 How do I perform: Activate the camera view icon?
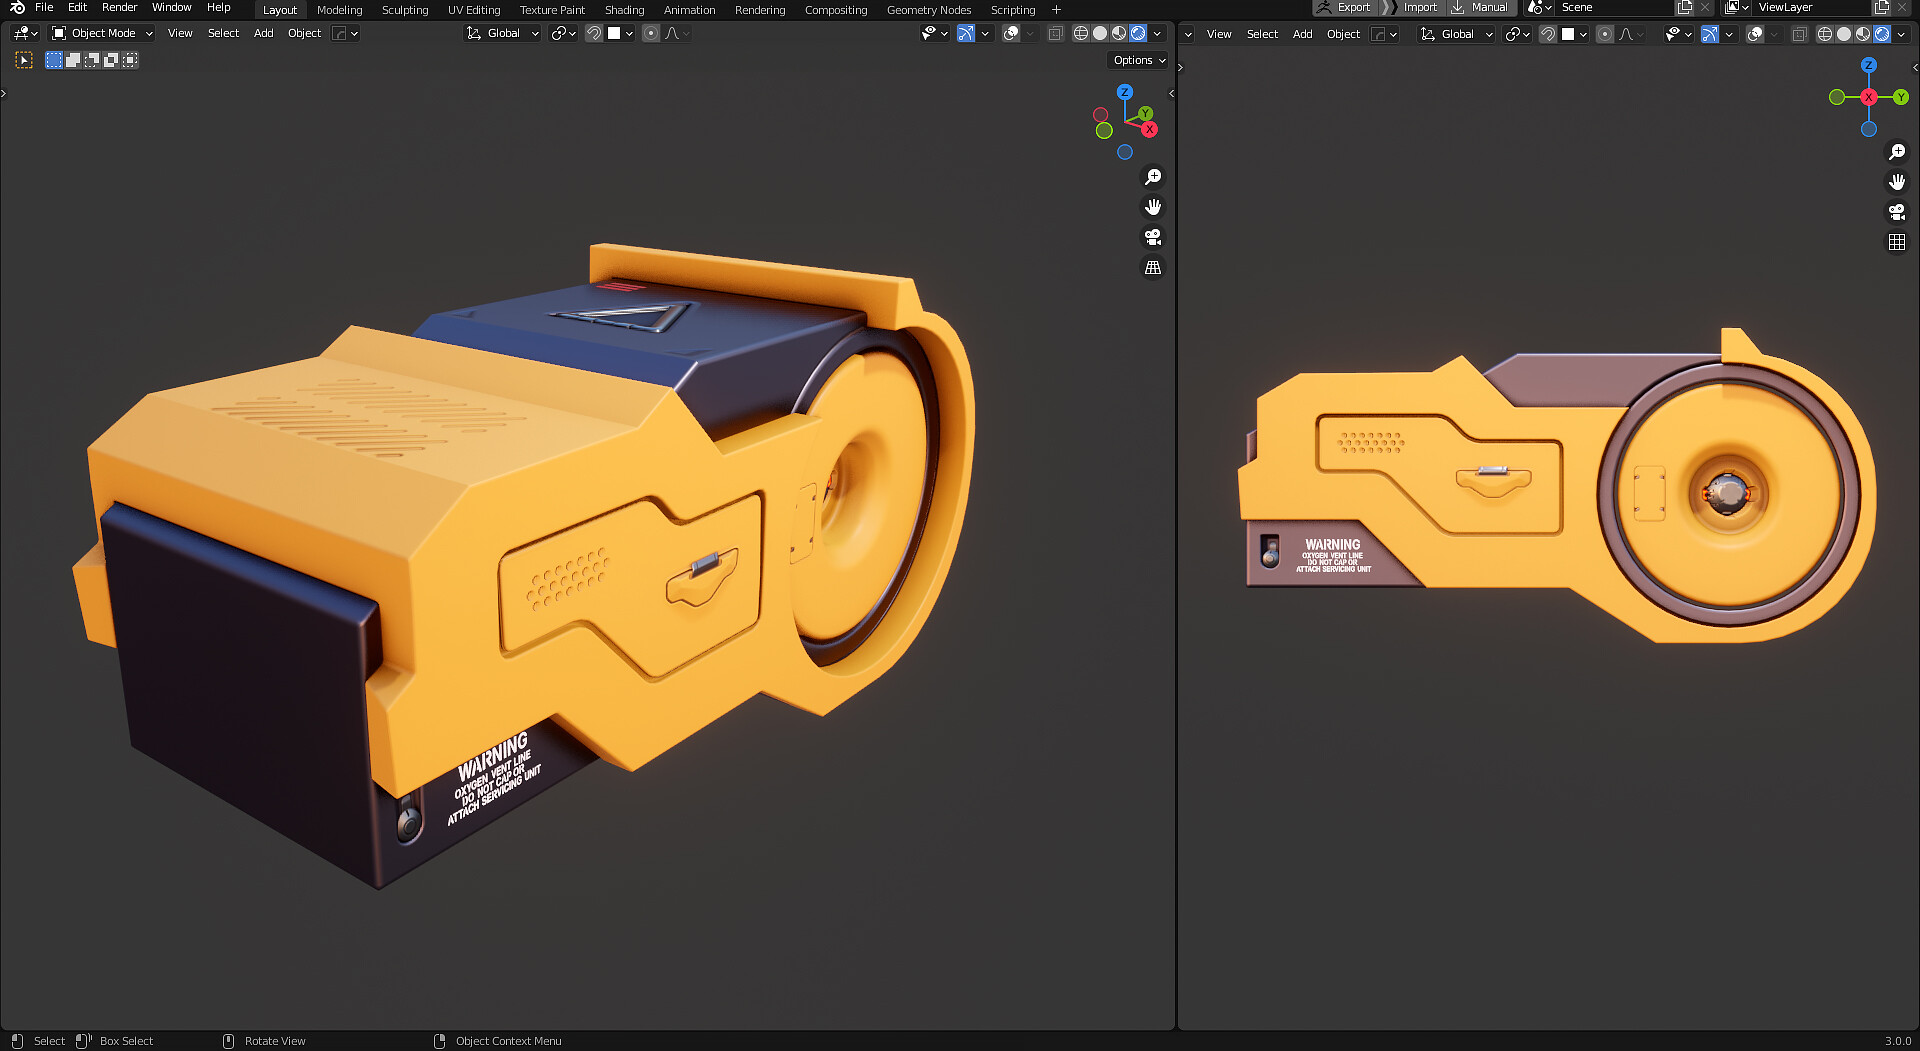click(1152, 237)
